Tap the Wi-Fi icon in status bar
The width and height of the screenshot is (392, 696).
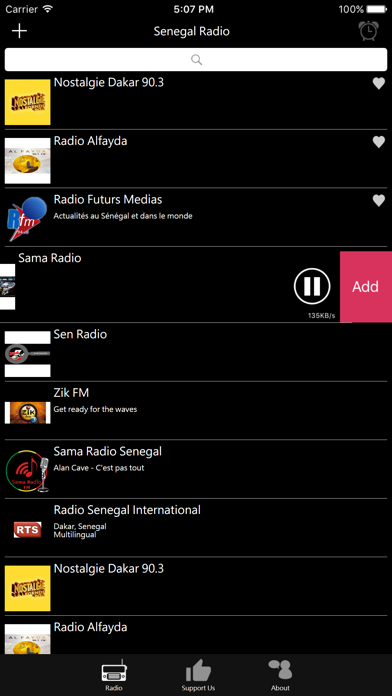pyautogui.click(x=48, y=9)
